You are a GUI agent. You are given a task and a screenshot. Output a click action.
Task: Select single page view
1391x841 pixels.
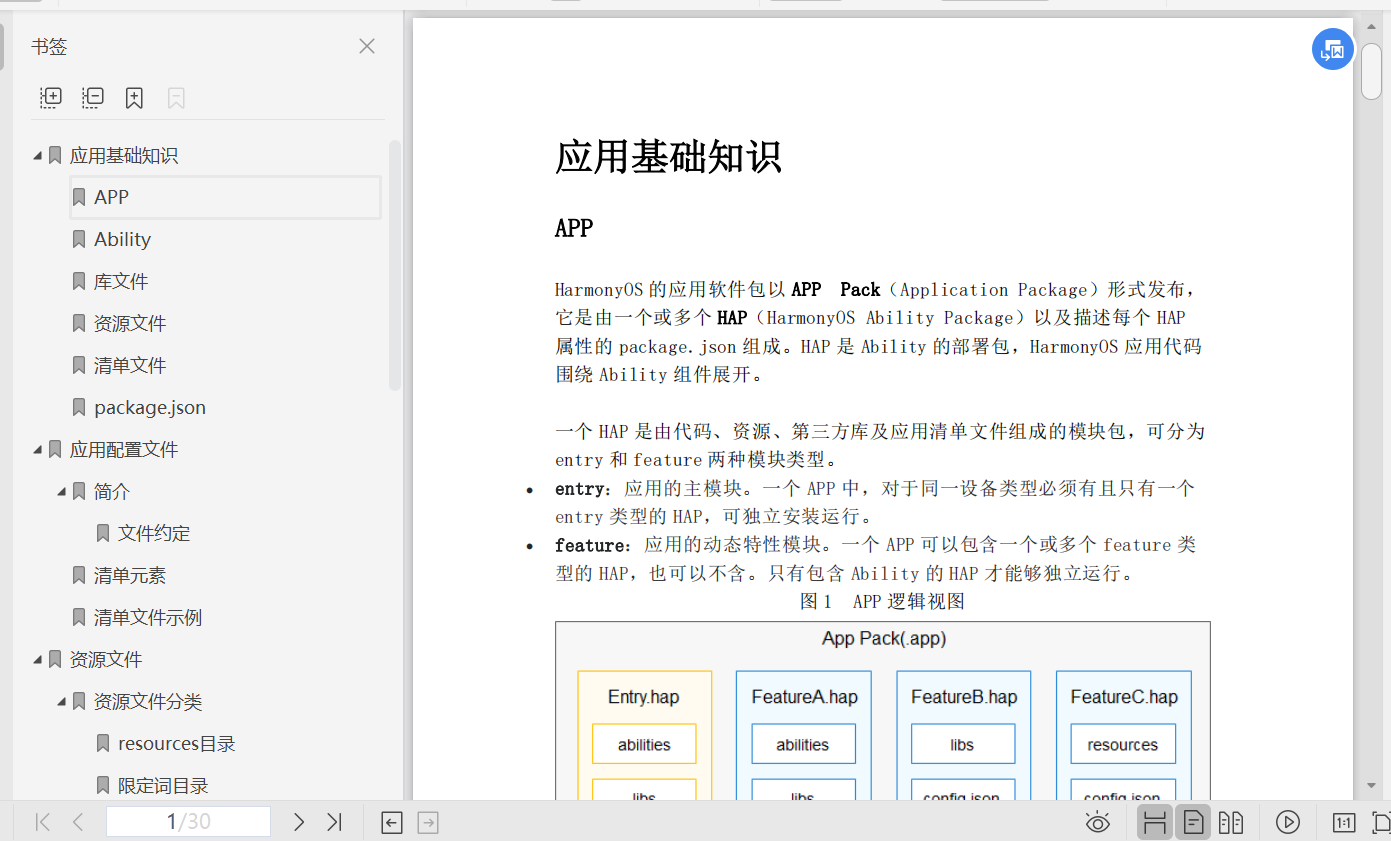click(x=1193, y=823)
